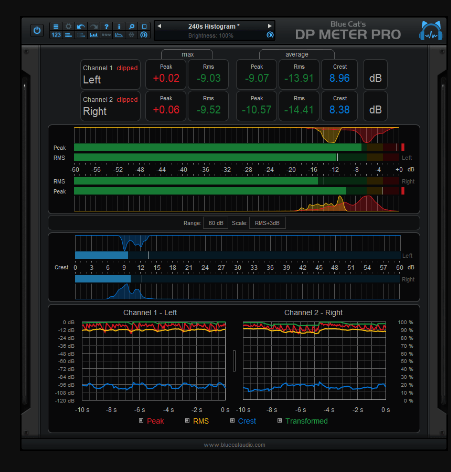The image size is (451, 472).
Task: Click the Right channel red clip LED
Action: [x=403, y=191]
